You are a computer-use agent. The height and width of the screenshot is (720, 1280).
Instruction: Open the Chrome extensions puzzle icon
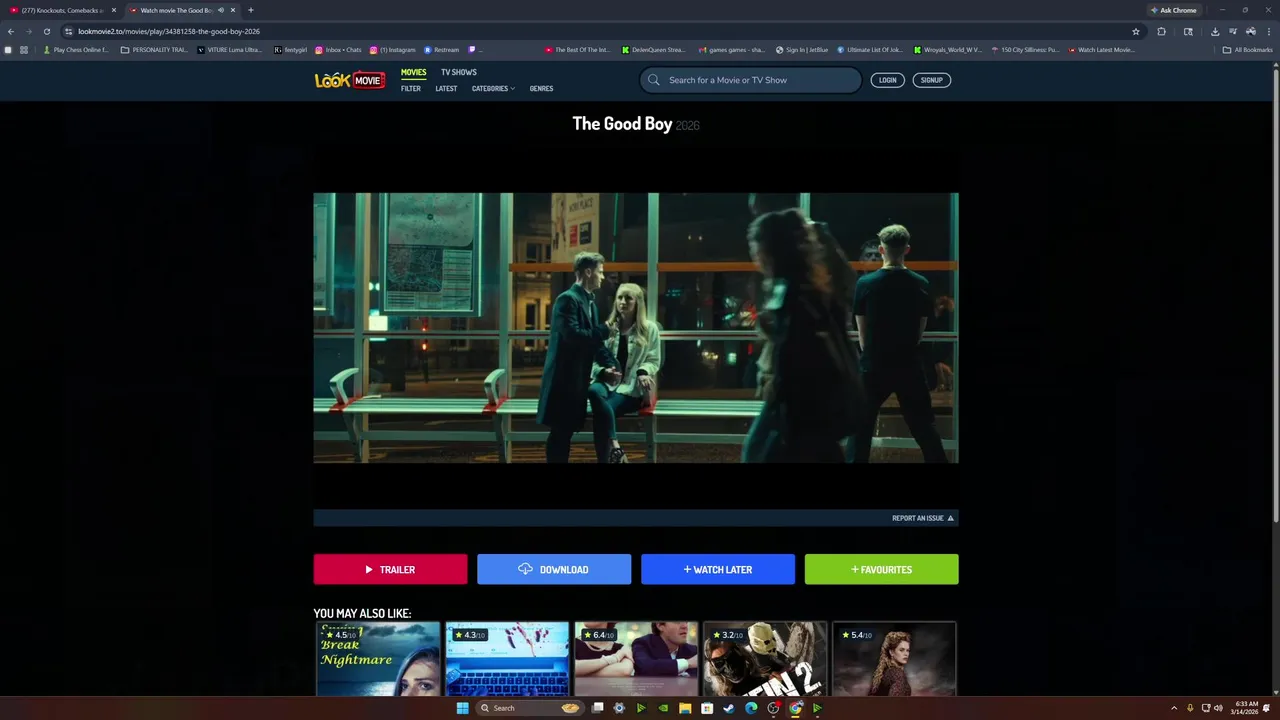1161,31
